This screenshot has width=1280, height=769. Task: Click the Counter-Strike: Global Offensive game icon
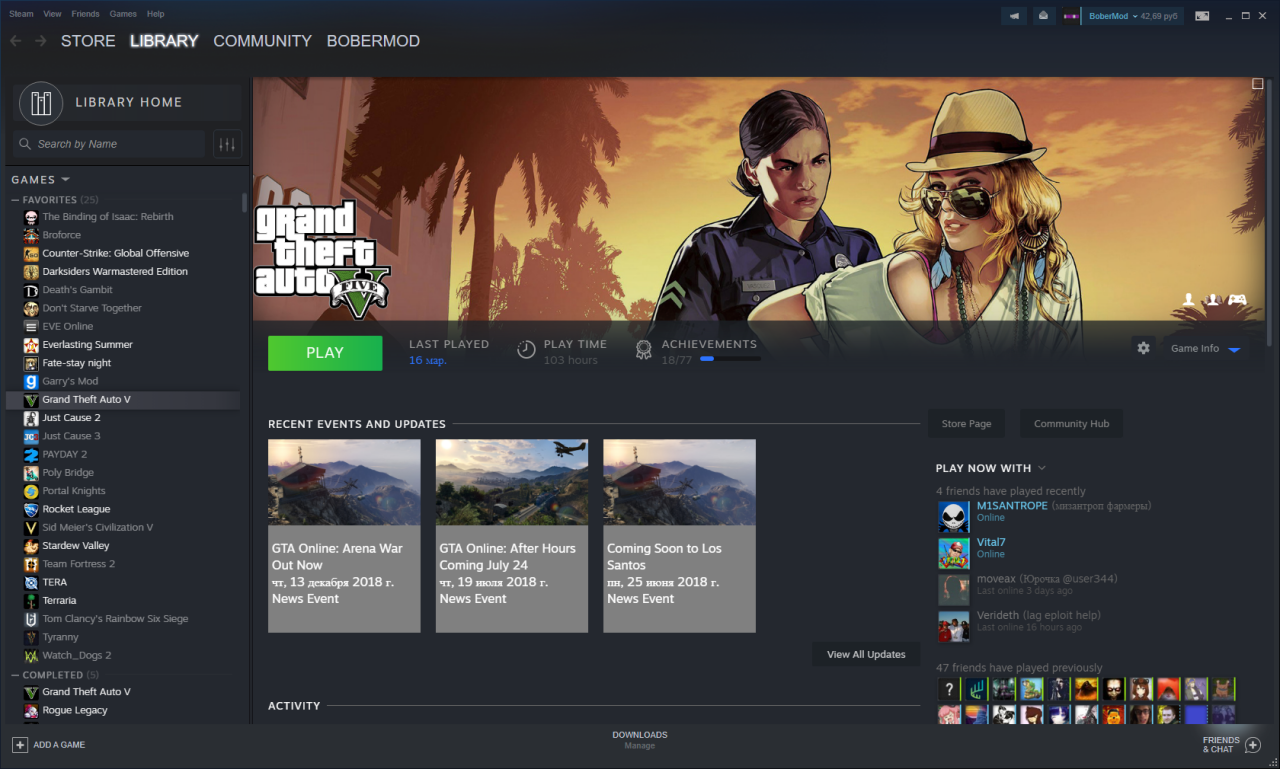pyautogui.click(x=32, y=253)
